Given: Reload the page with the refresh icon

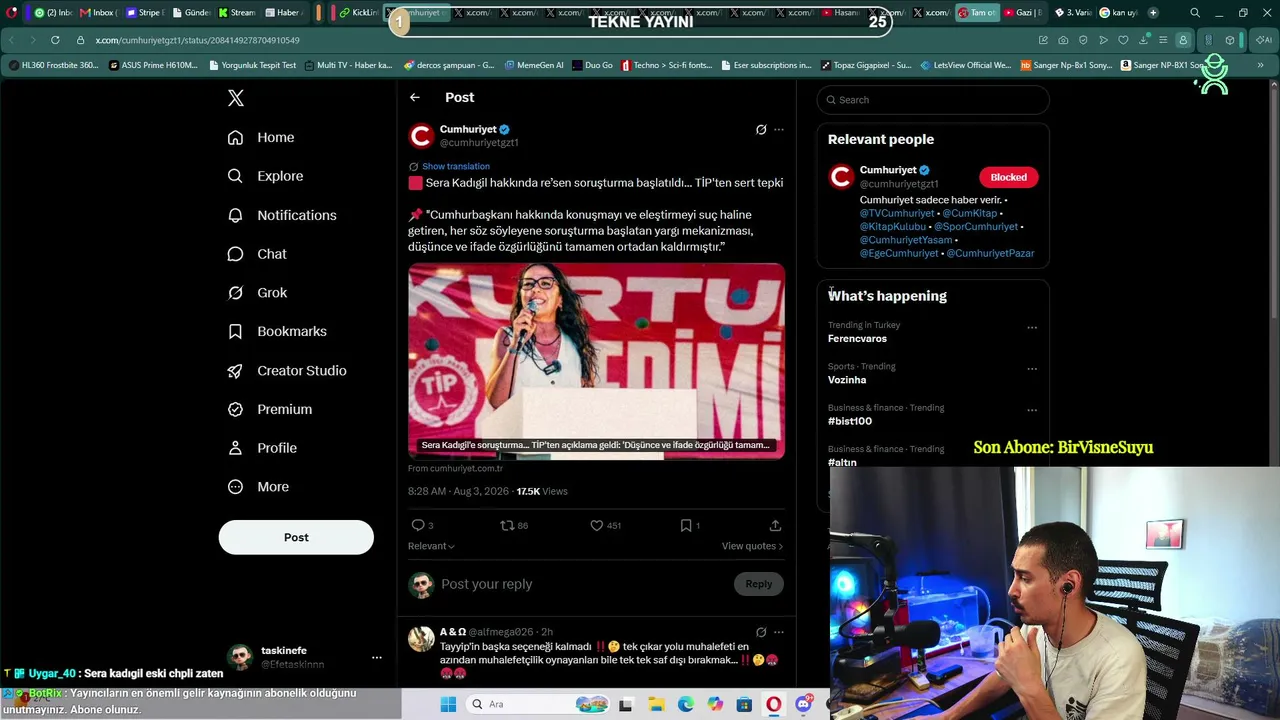Looking at the screenshot, I should pyautogui.click(x=54, y=40).
